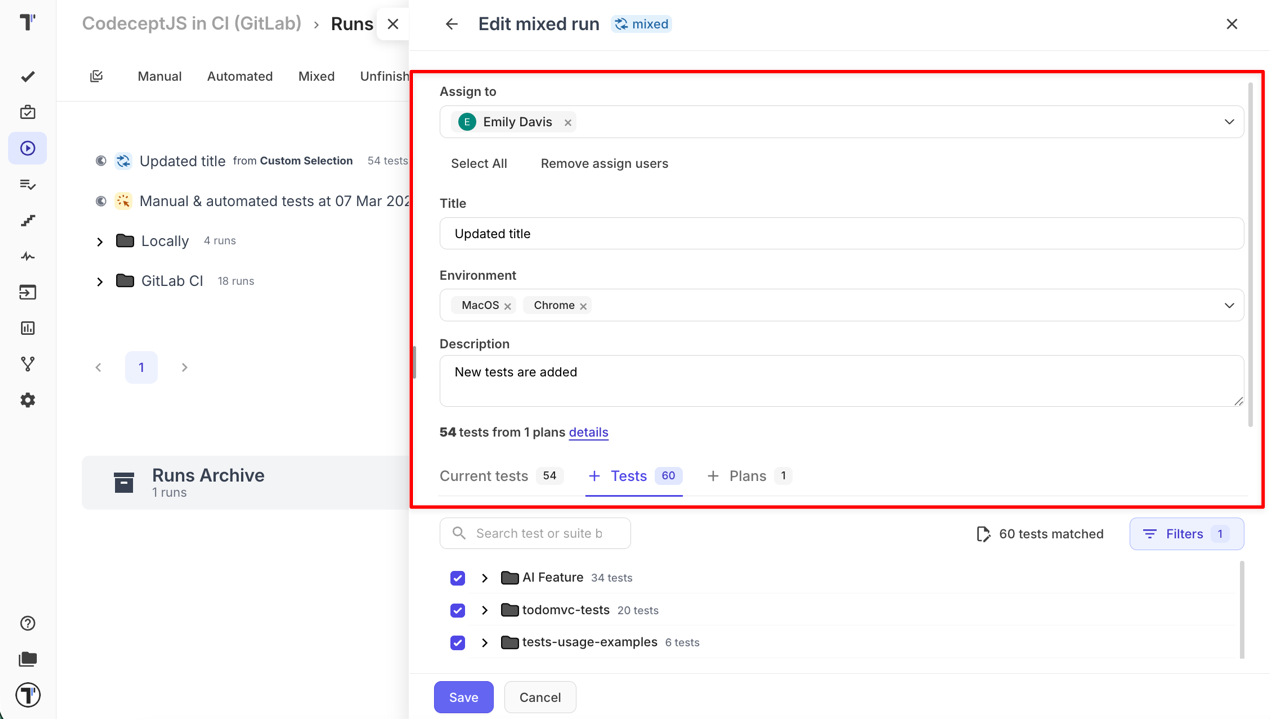The height and width of the screenshot is (719, 1280).
Task: Click the Runs Archive box icon
Action: coord(124,483)
